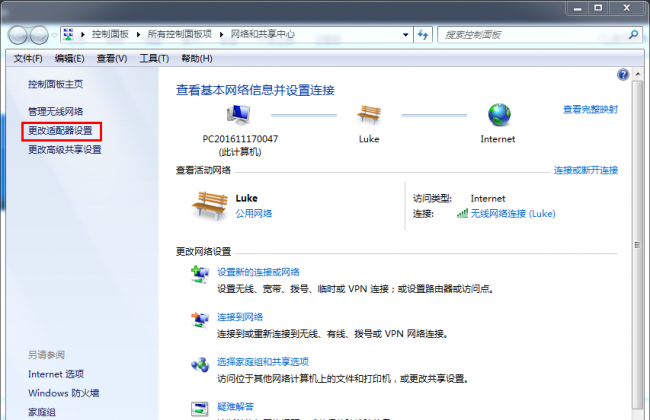Open the 编辑(E) menu
This screenshot has width=650, height=420.
[70, 58]
